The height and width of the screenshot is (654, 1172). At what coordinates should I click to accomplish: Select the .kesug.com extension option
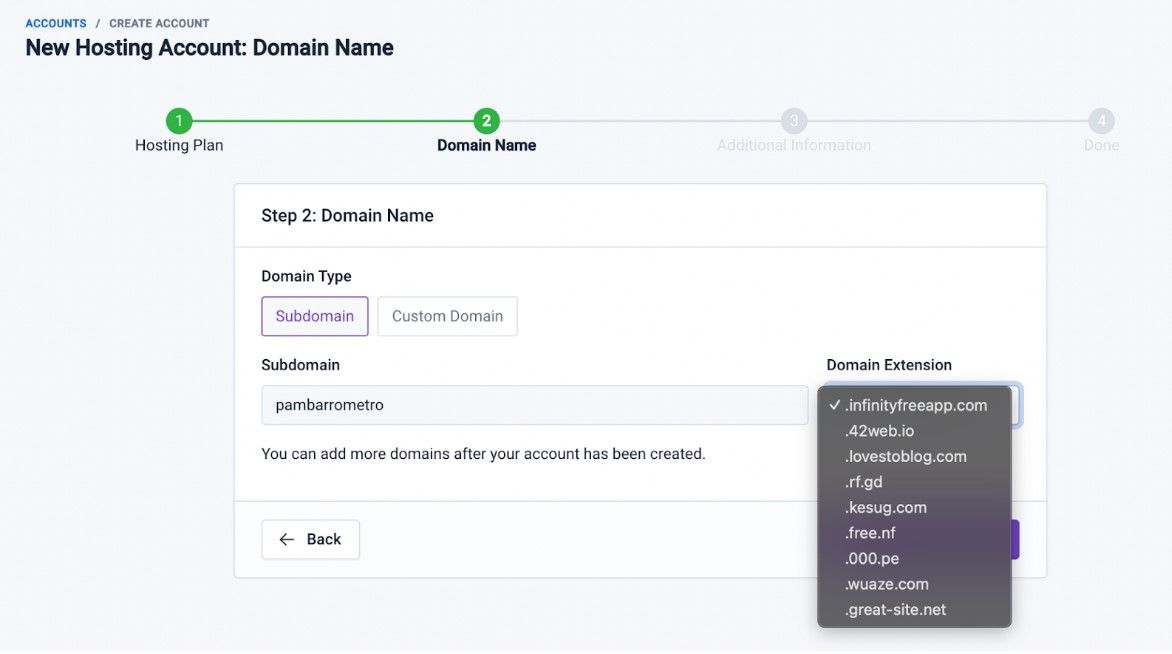pos(886,507)
